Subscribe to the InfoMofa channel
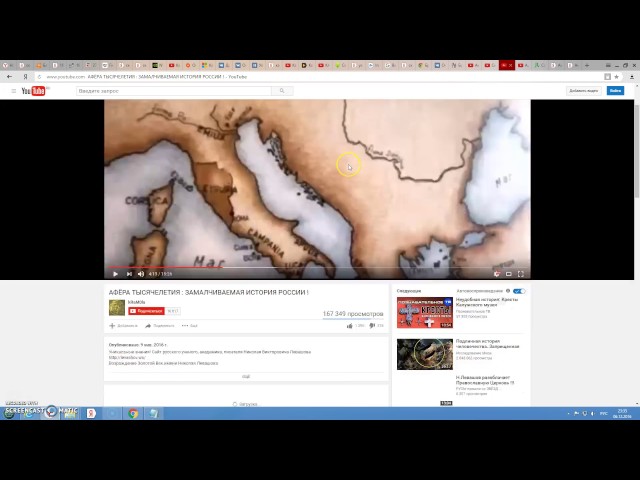The image size is (640, 480). [146, 311]
